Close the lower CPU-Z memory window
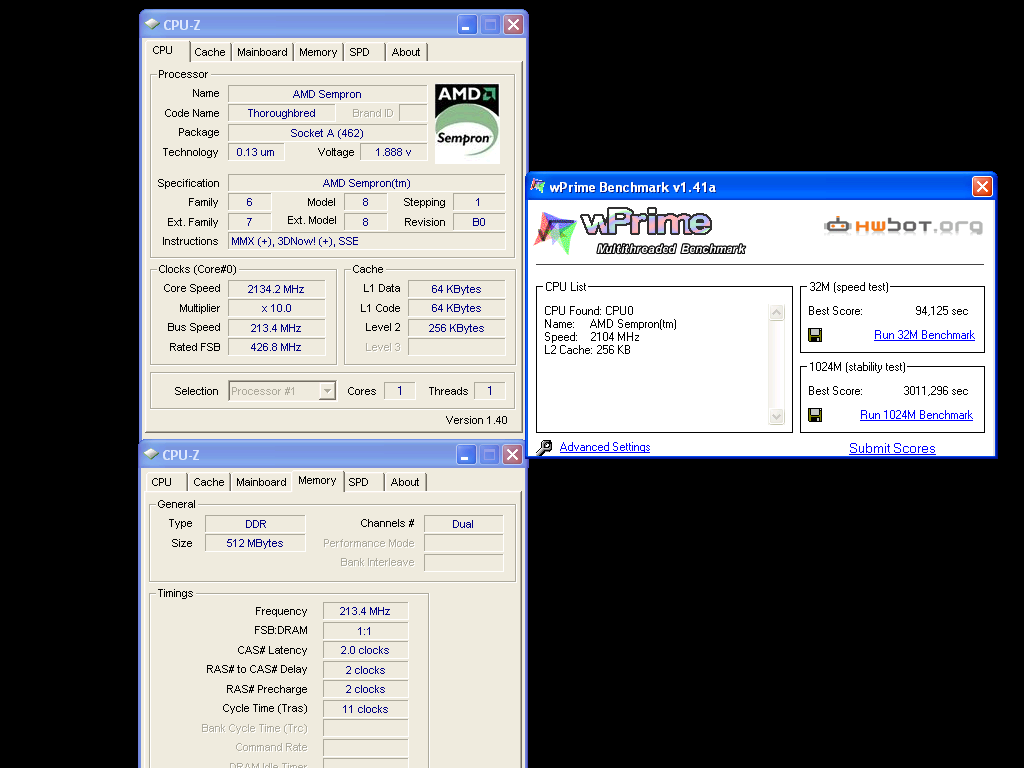 [513, 455]
